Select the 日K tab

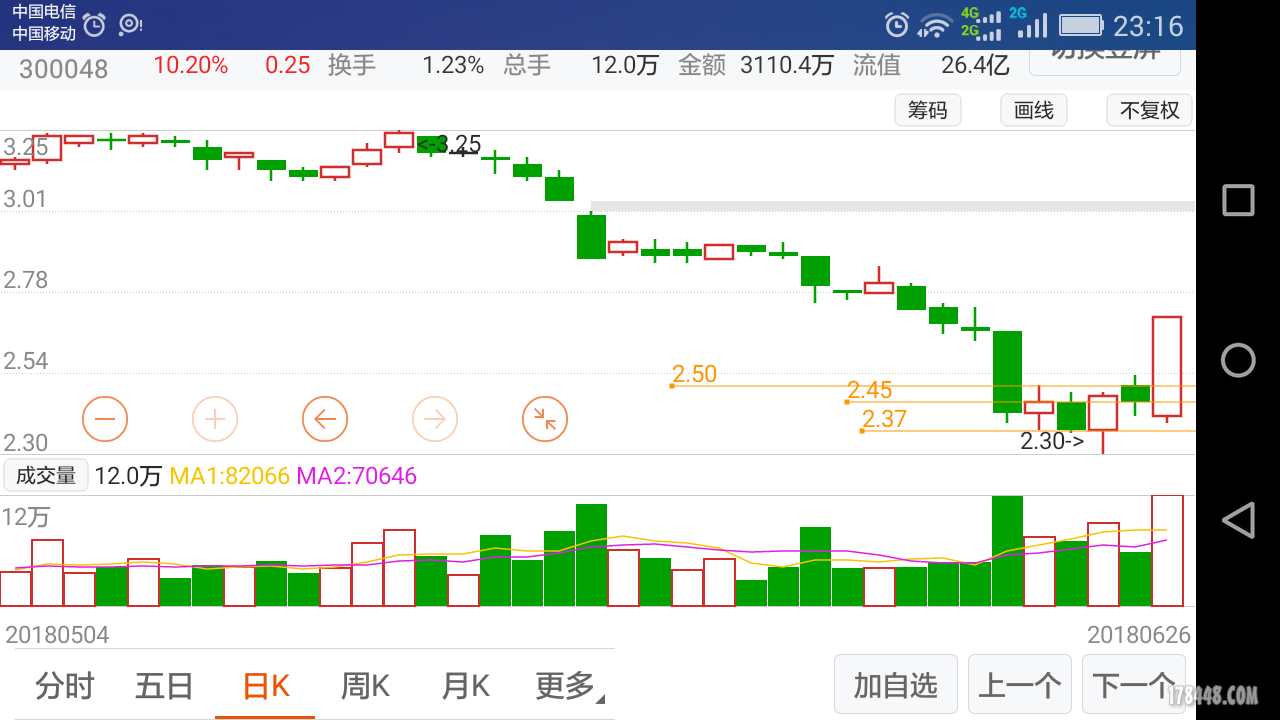(266, 686)
